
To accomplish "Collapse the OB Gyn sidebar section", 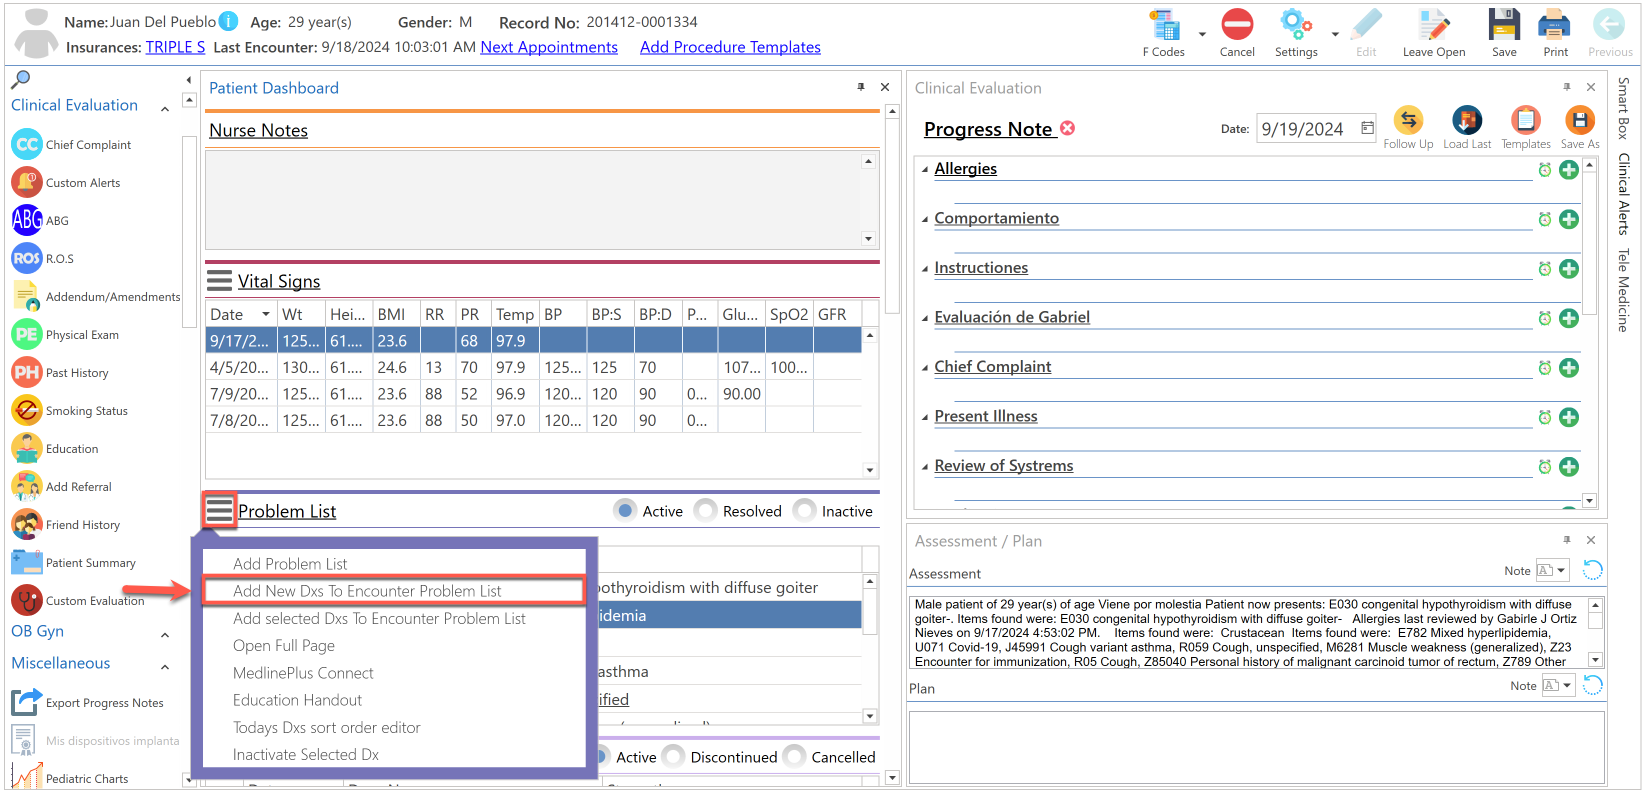I will [x=165, y=634].
